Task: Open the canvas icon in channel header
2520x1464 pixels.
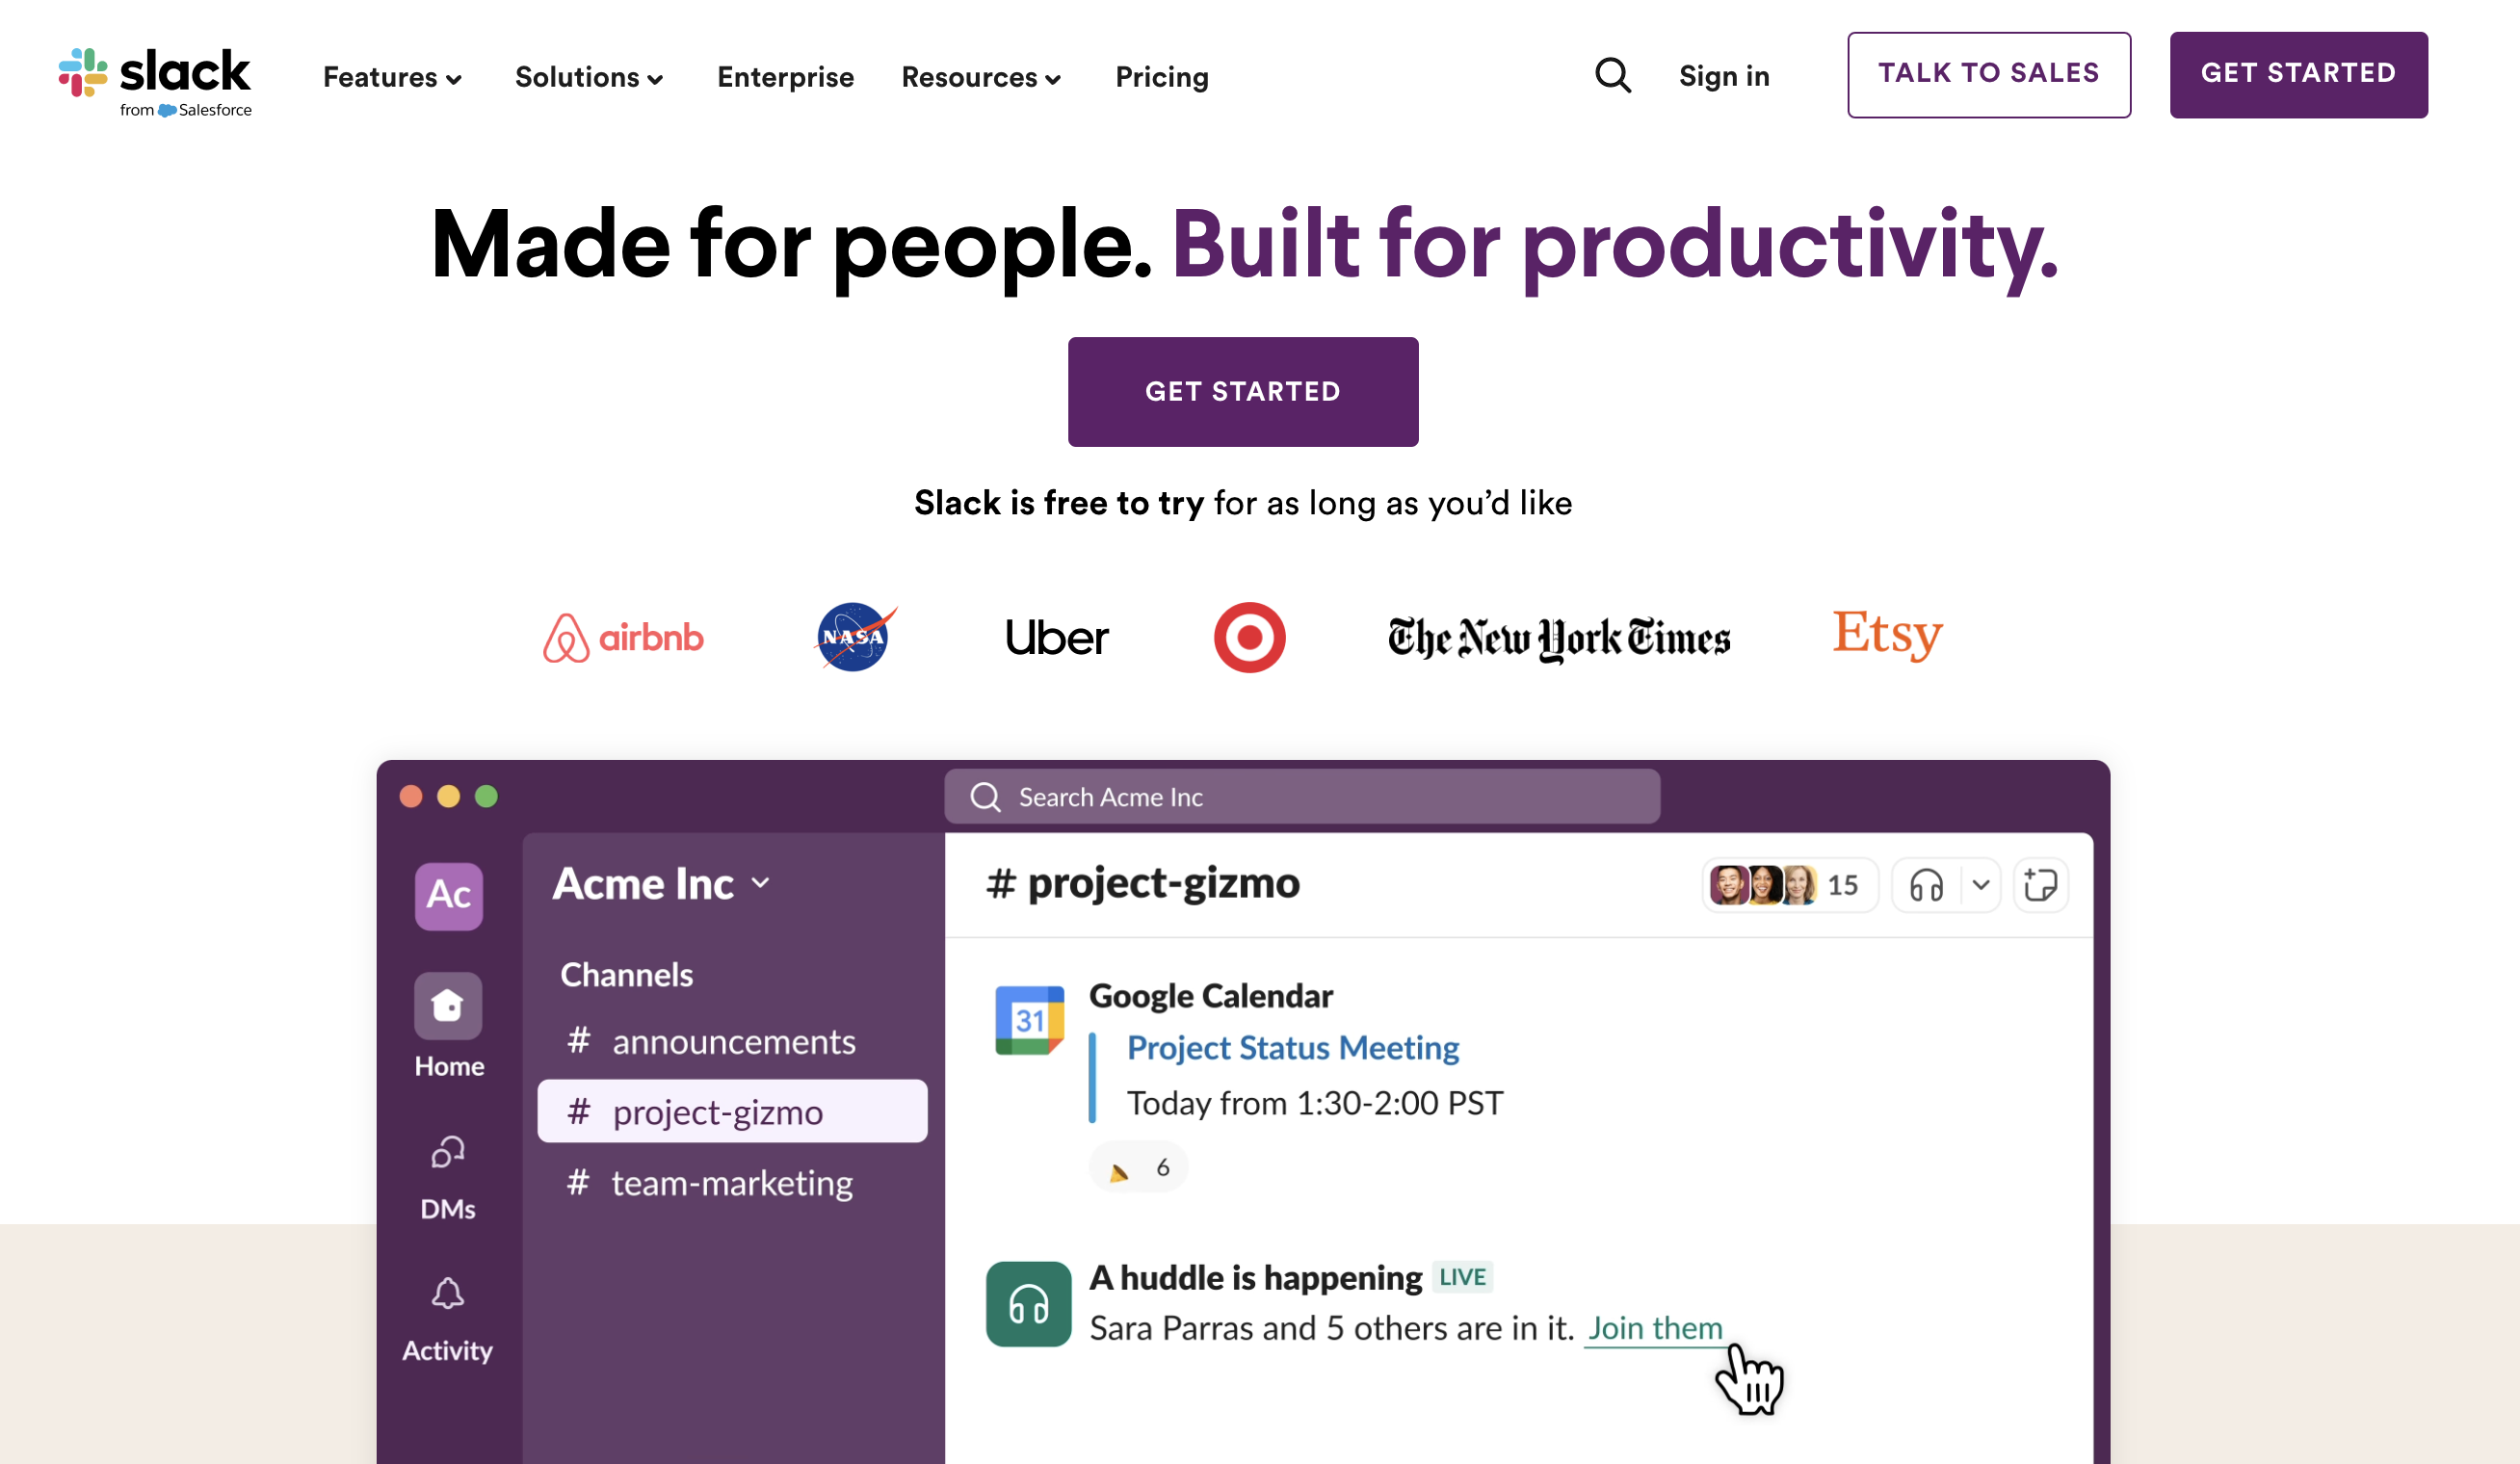Action: pyautogui.click(x=2040, y=885)
